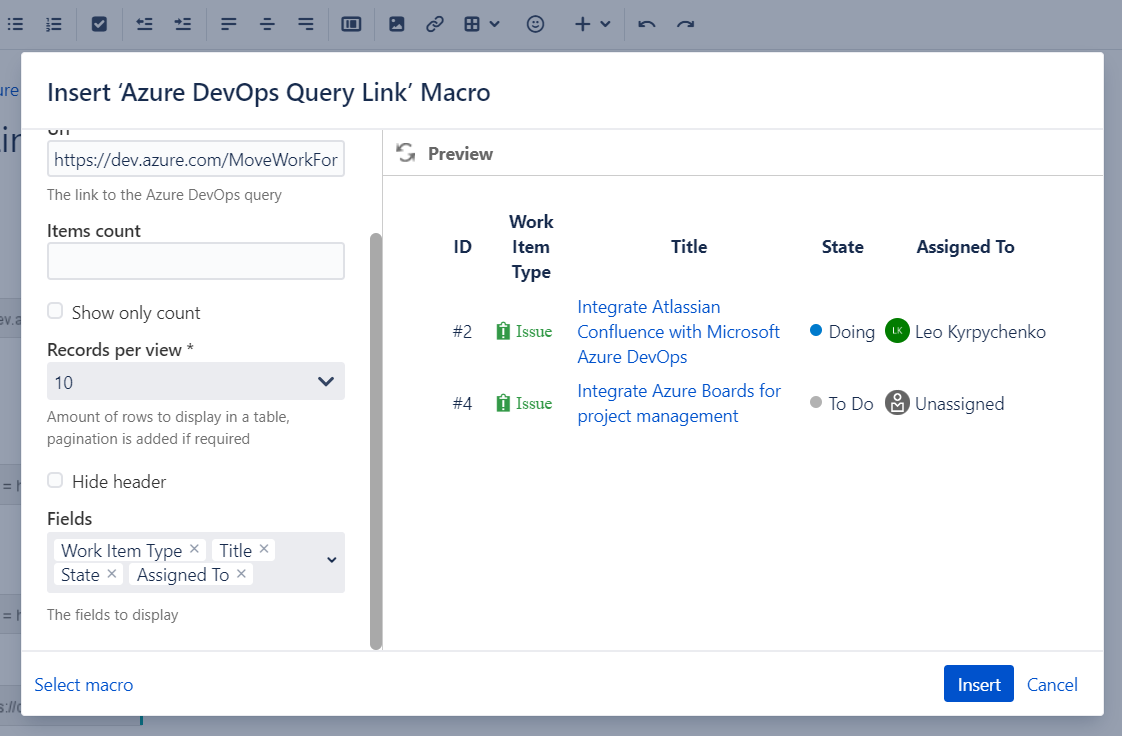Open the plus insert more menu
Image resolution: width=1122 pixels, height=736 pixels.
click(592, 24)
